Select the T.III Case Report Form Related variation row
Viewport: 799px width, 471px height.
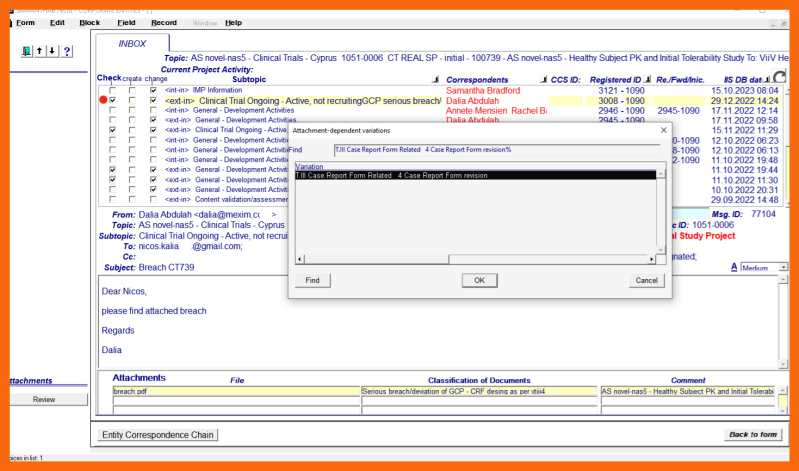(475, 175)
